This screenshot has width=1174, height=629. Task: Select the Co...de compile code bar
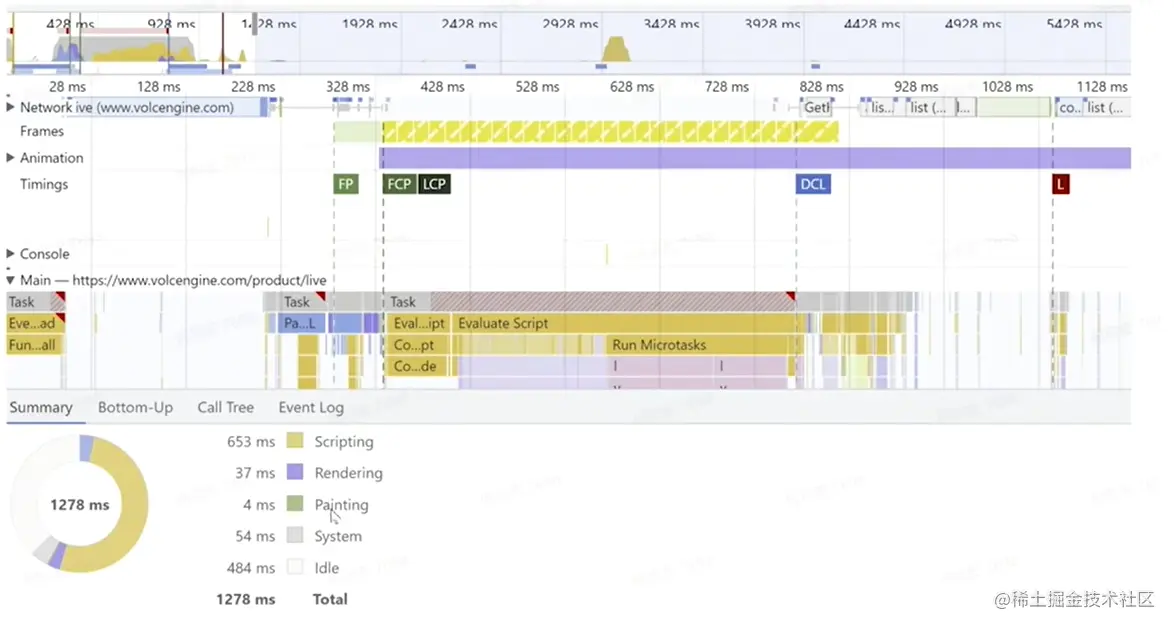click(x=418, y=366)
